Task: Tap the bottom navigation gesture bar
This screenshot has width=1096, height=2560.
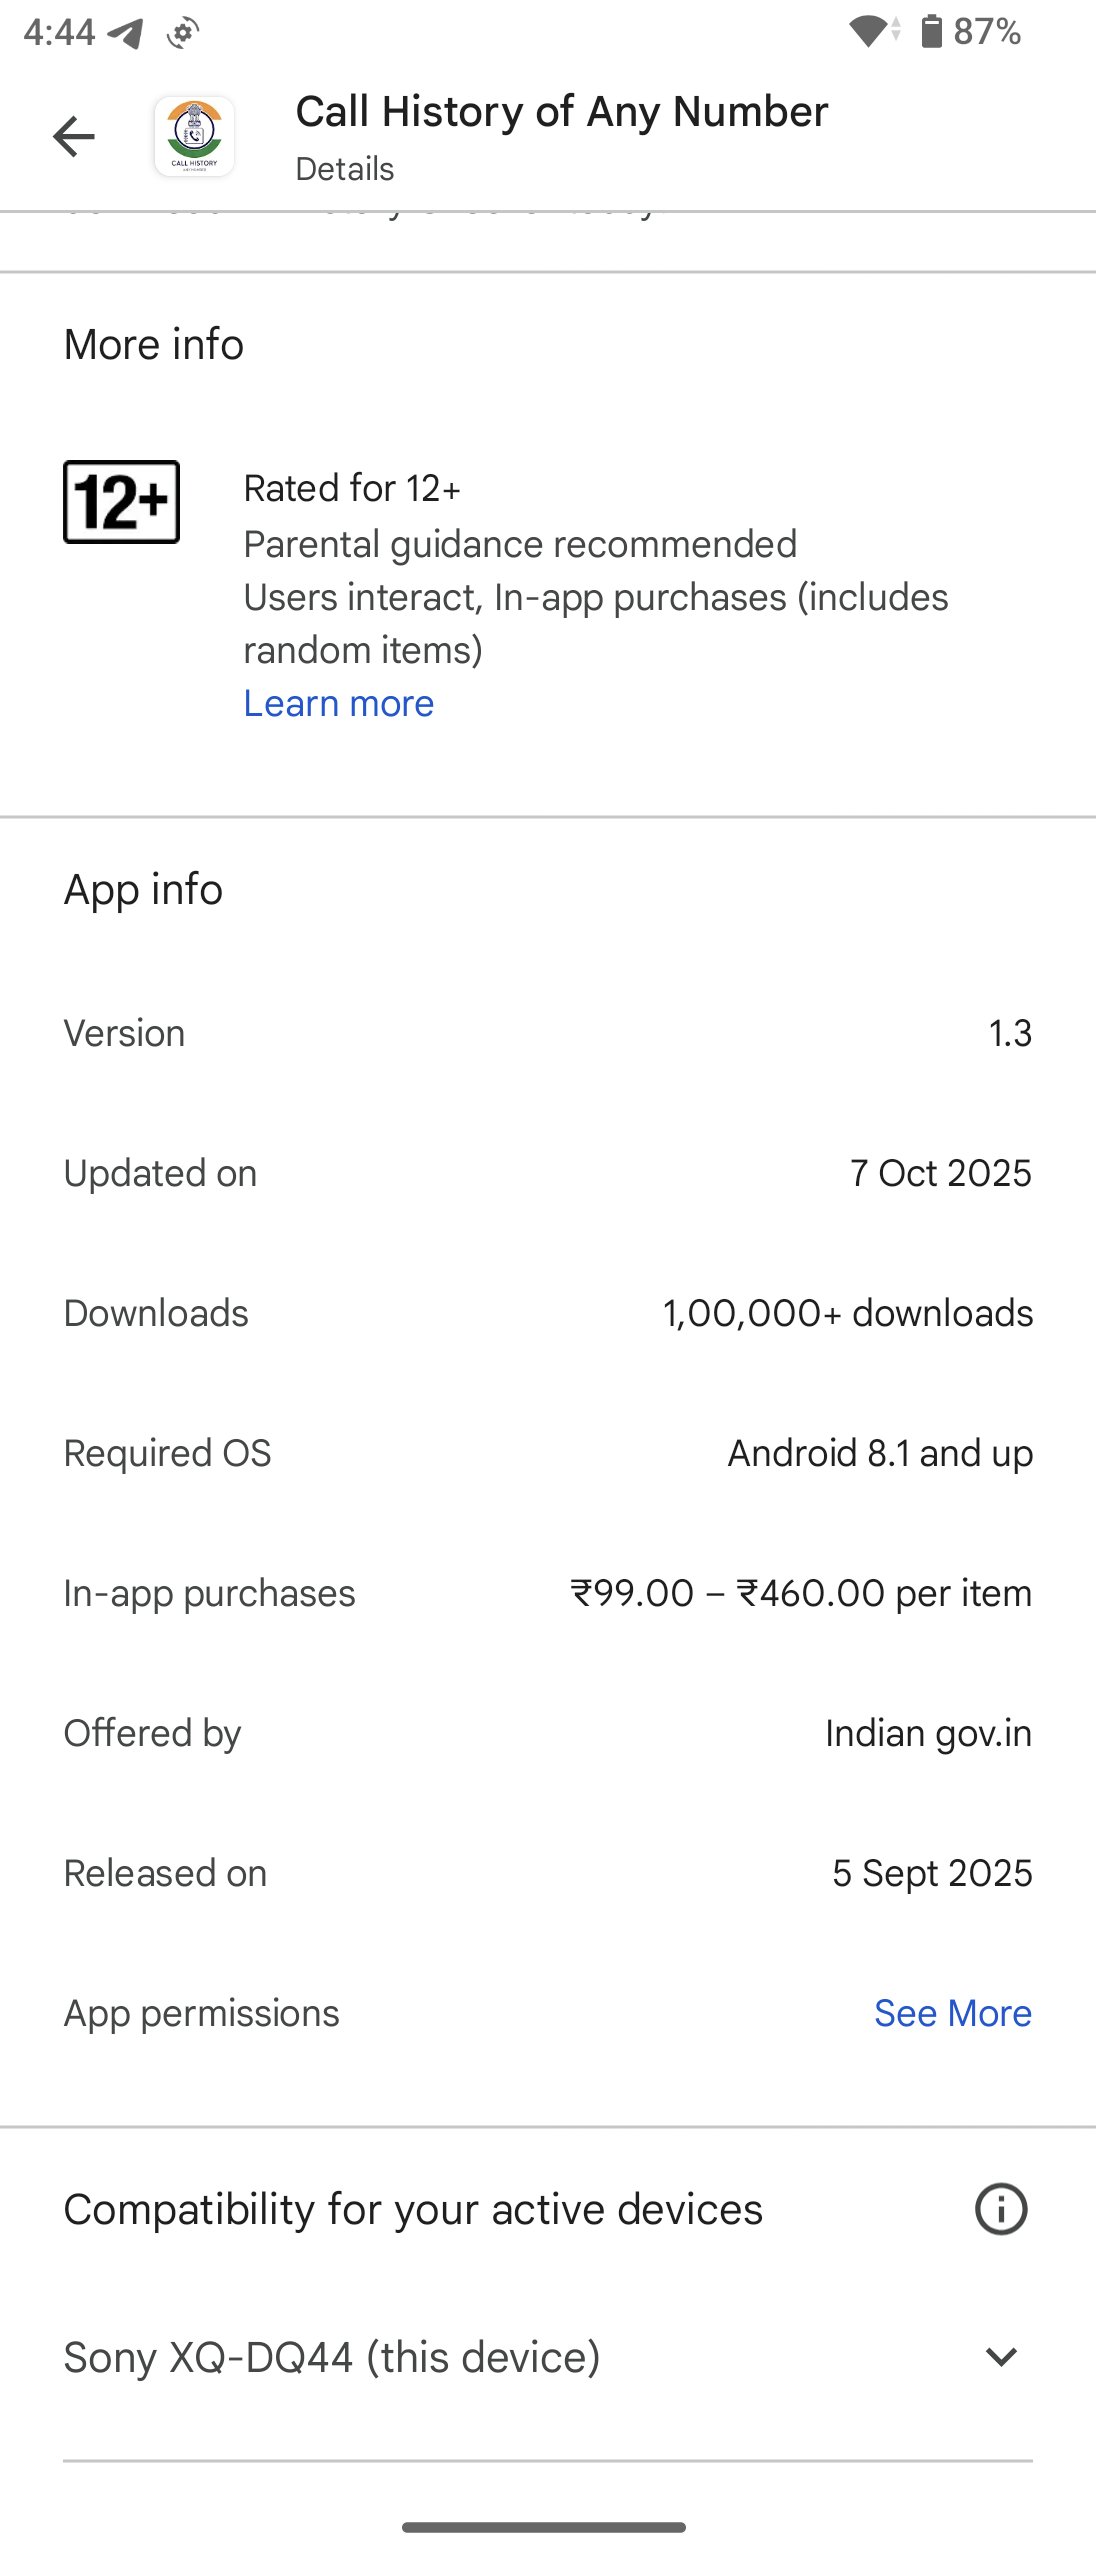Action: coord(544,2527)
